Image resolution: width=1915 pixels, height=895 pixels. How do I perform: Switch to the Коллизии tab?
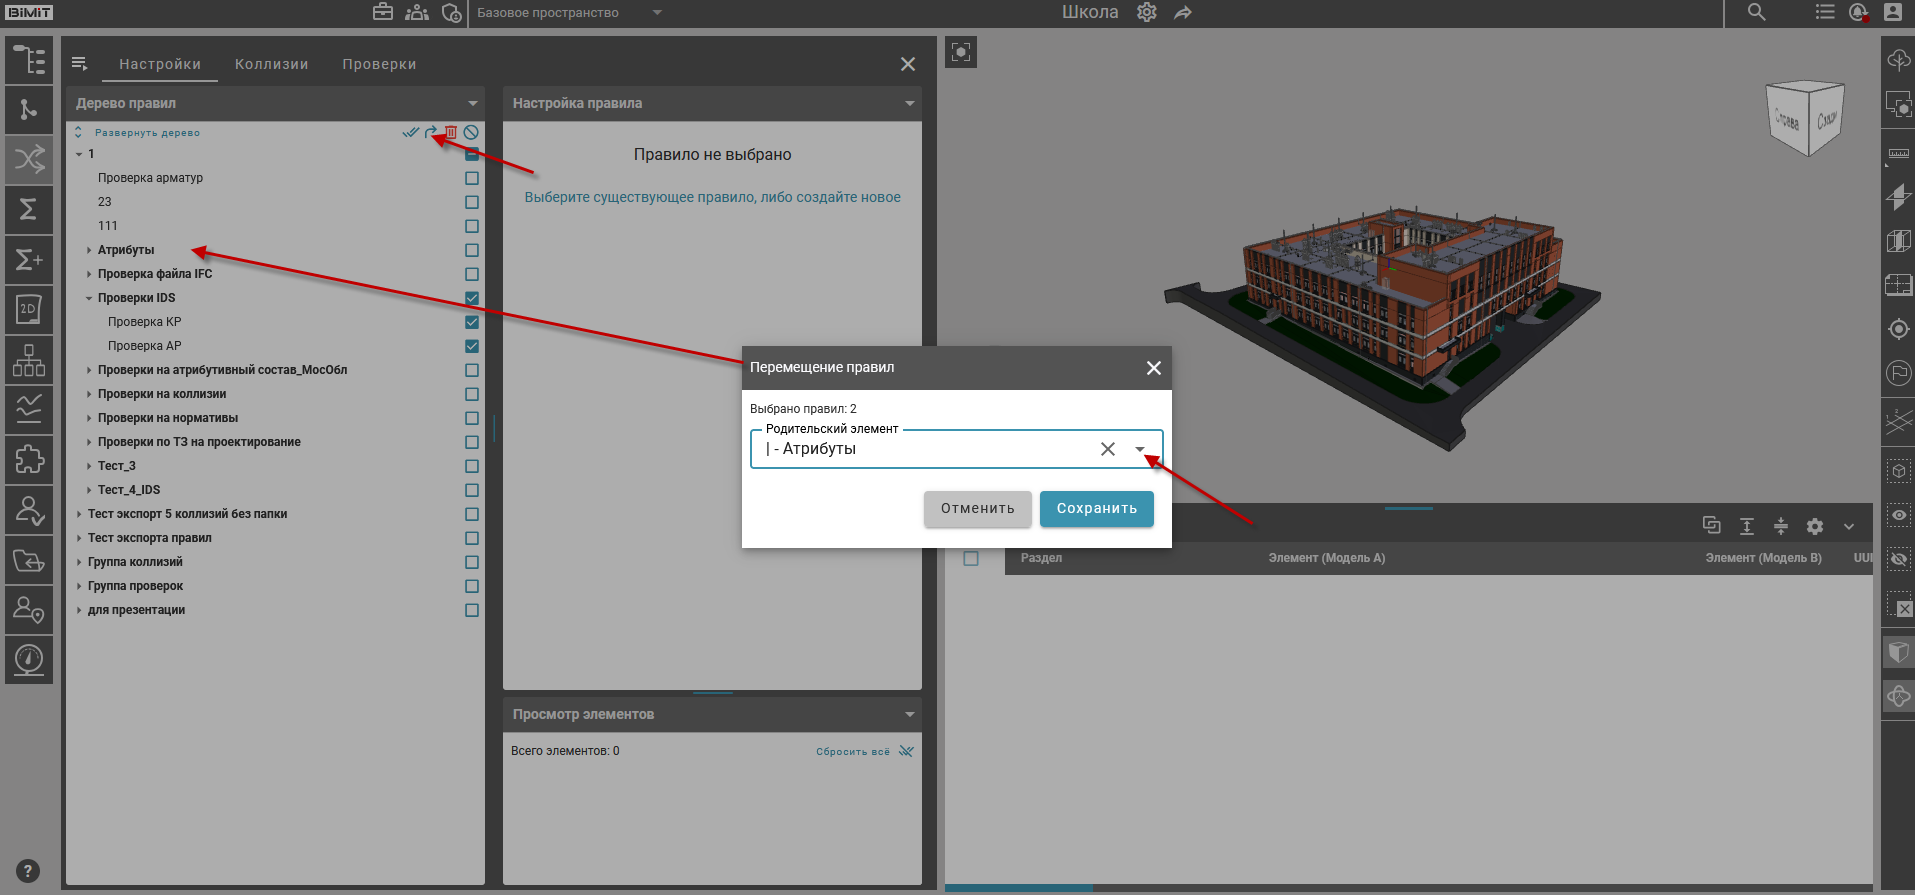271,64
